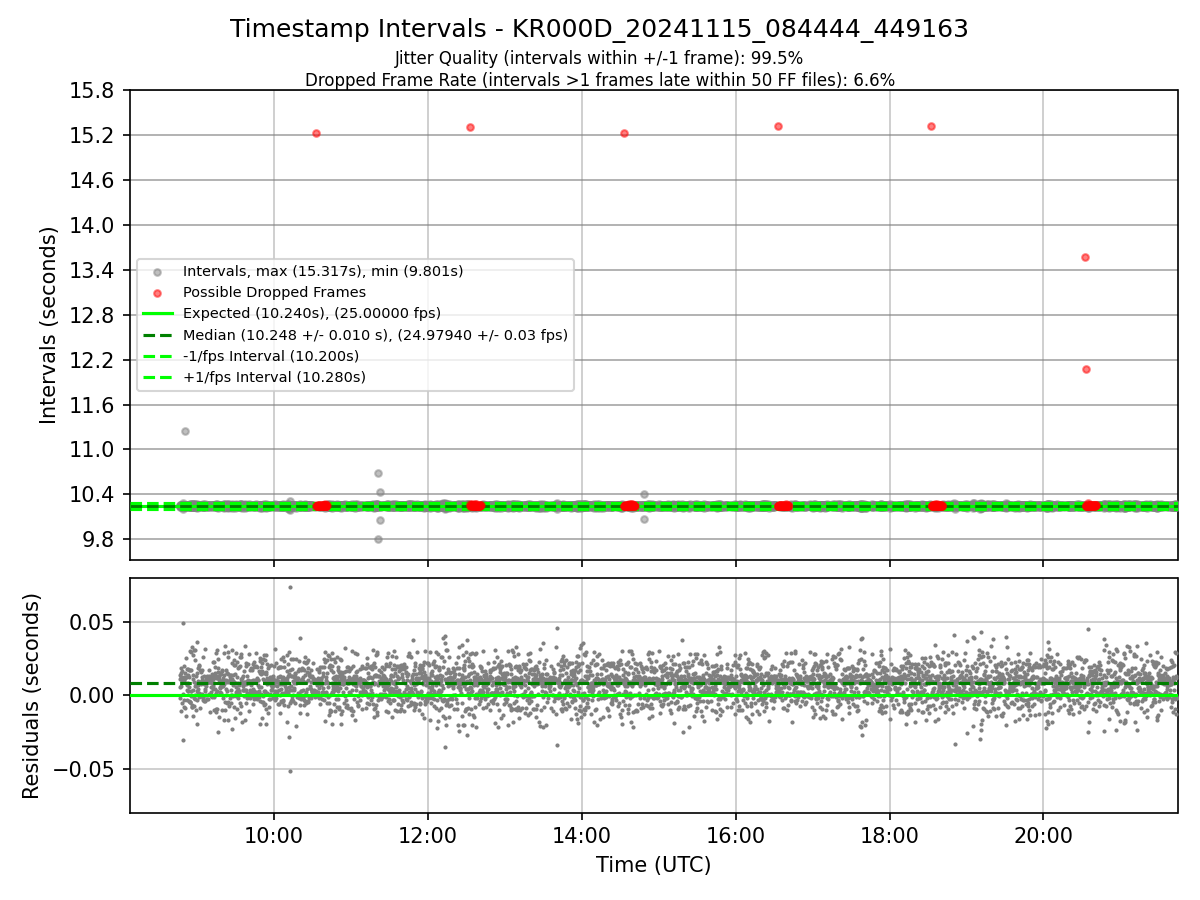Click the red dropped-frame point near 16:30 at 15.3s
The height and width of the screenshot is (900, 1200).
778,126
